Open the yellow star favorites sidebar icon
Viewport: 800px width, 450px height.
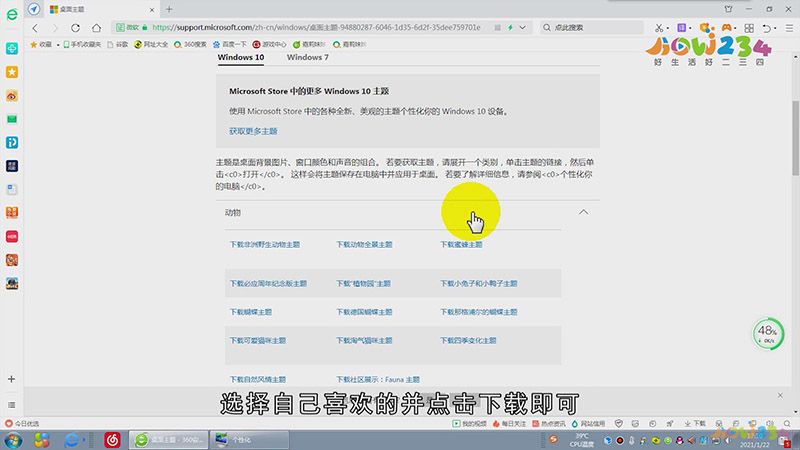[x=12, y=72]
